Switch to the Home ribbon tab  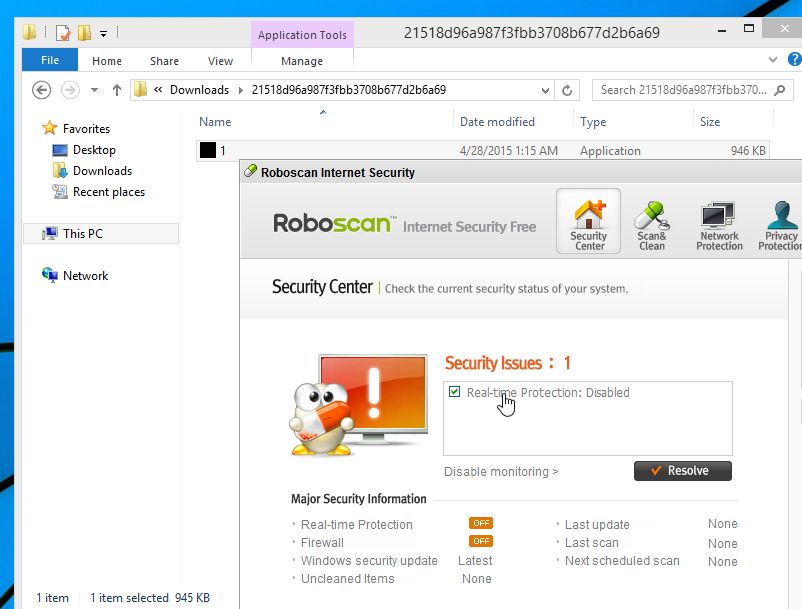[107, 61]
